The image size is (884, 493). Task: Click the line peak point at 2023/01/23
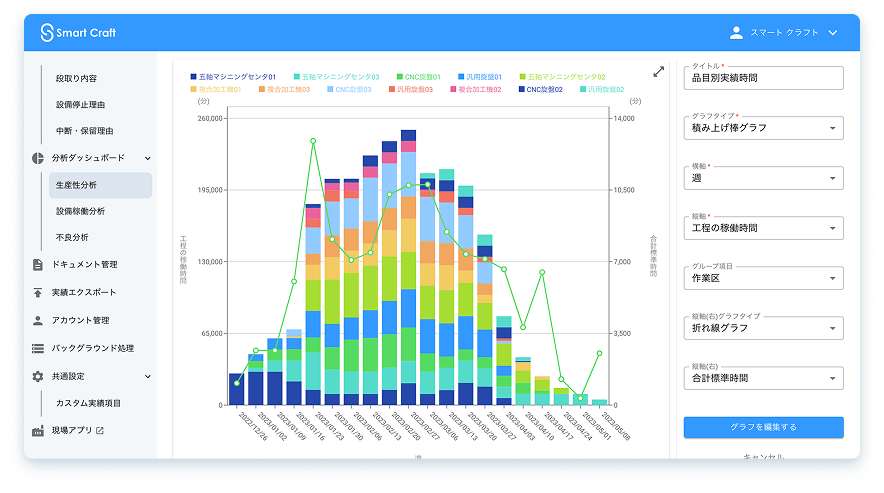tap(313, 141)
